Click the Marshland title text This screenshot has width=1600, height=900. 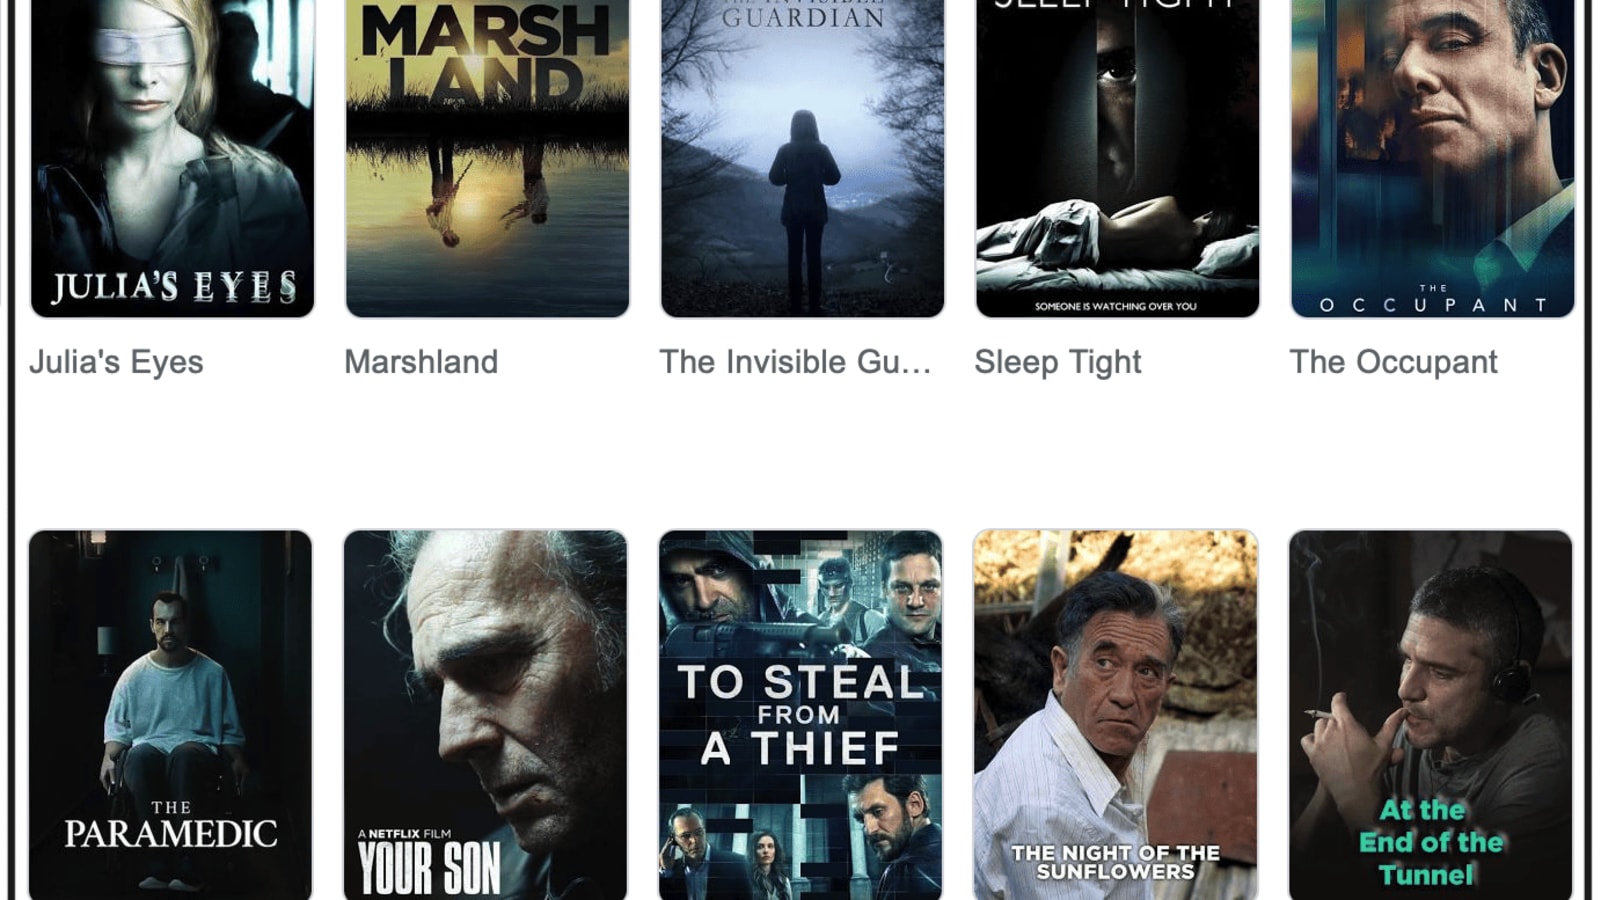[421, 362]
